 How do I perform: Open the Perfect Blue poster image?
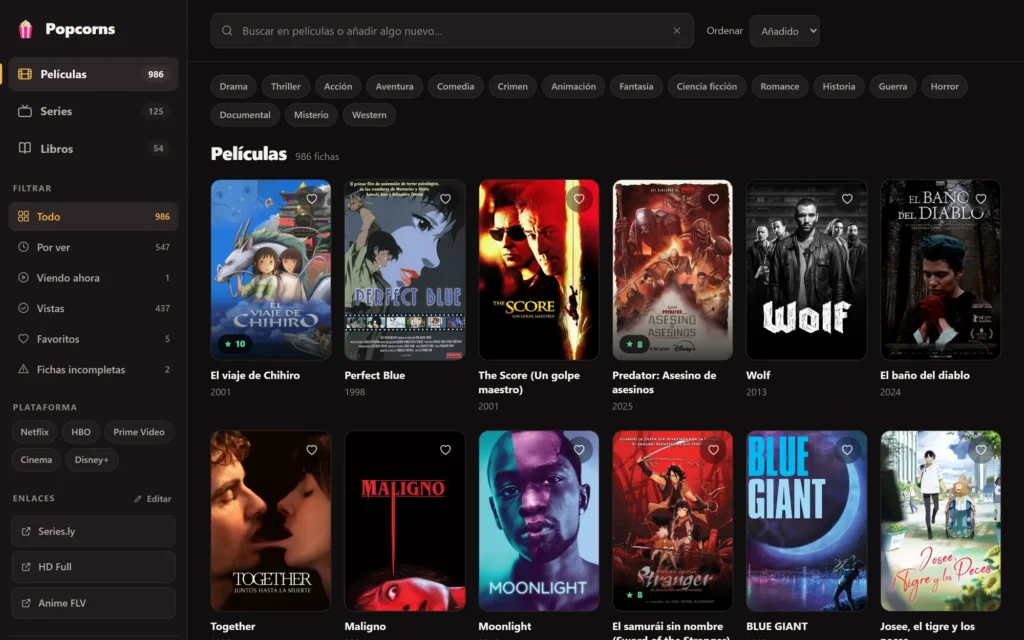[405, 270]
